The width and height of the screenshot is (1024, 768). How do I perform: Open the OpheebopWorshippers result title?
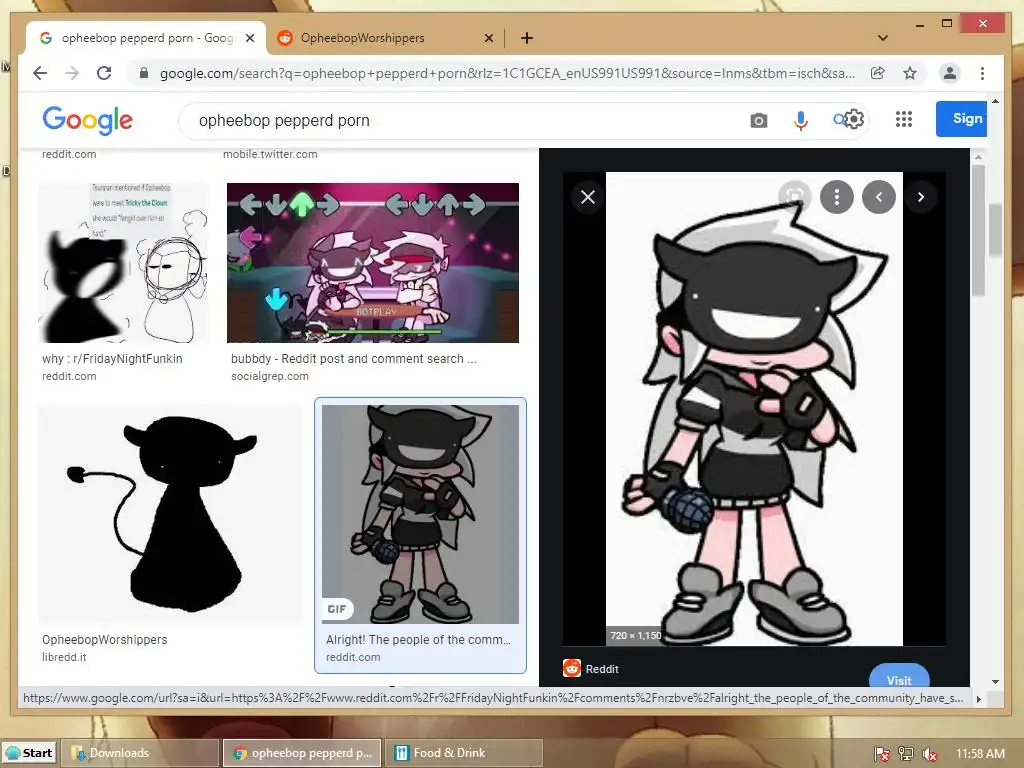[104, 639]
